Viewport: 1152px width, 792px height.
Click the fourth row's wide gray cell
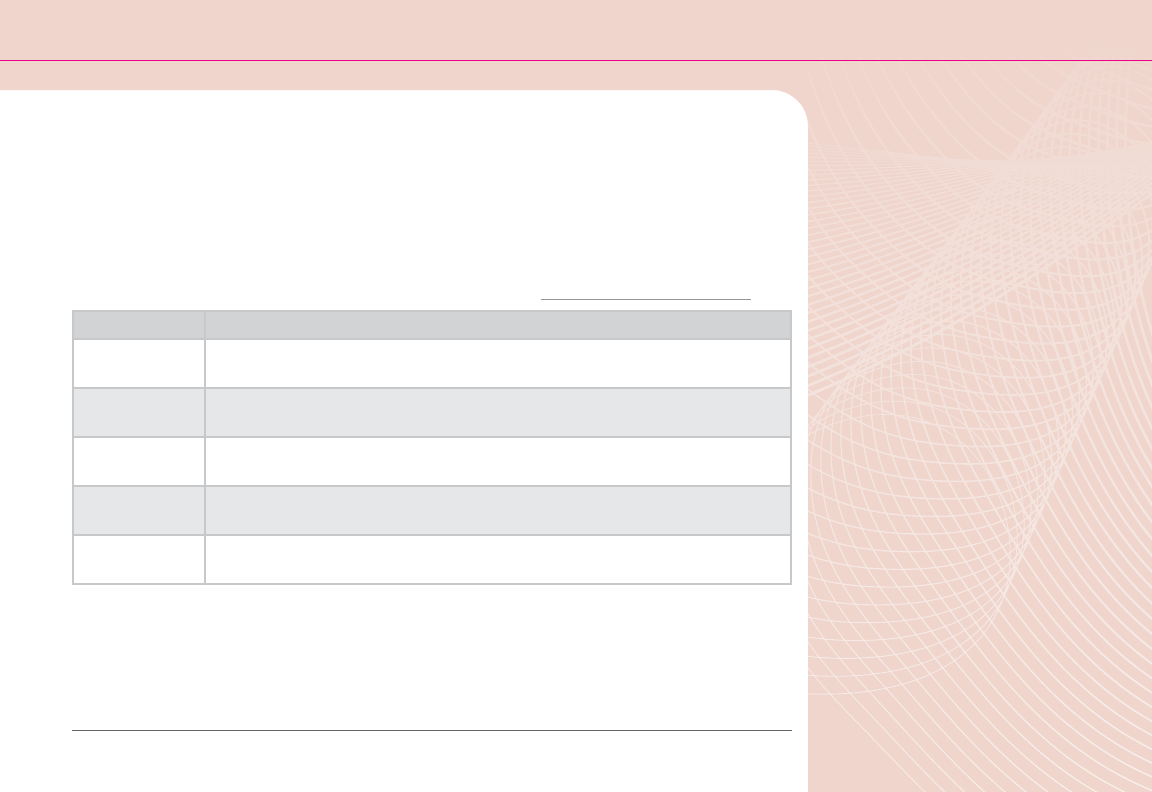(497, 510)
